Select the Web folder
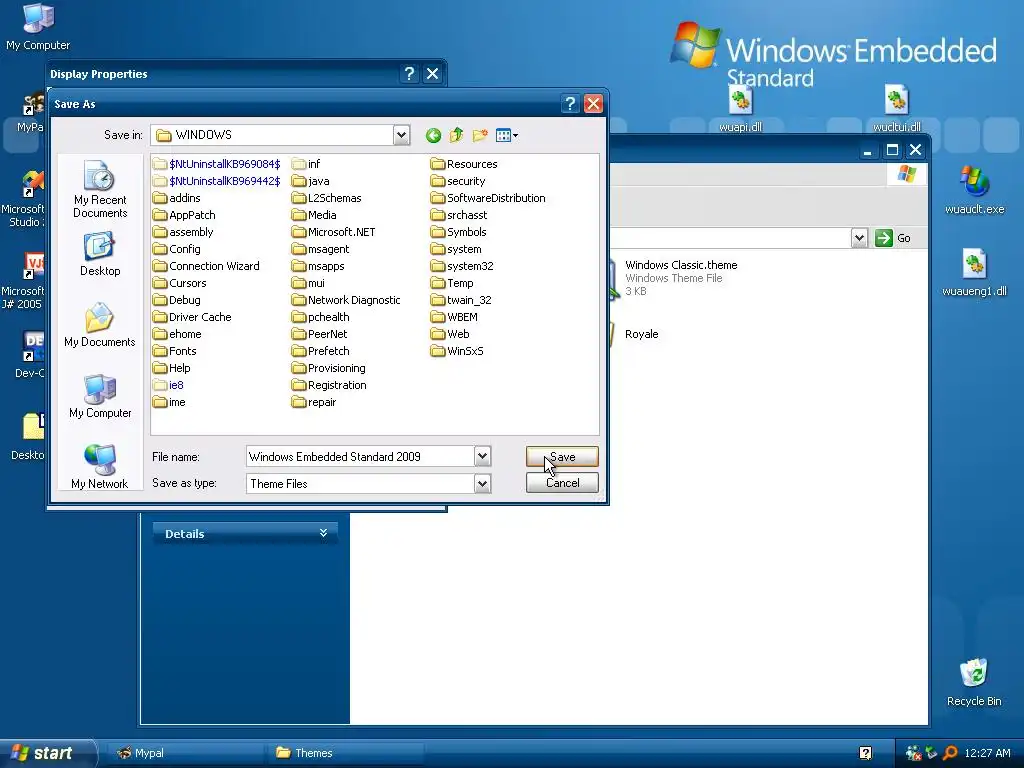Viewport: 1024px width, 768px height. 451,334
